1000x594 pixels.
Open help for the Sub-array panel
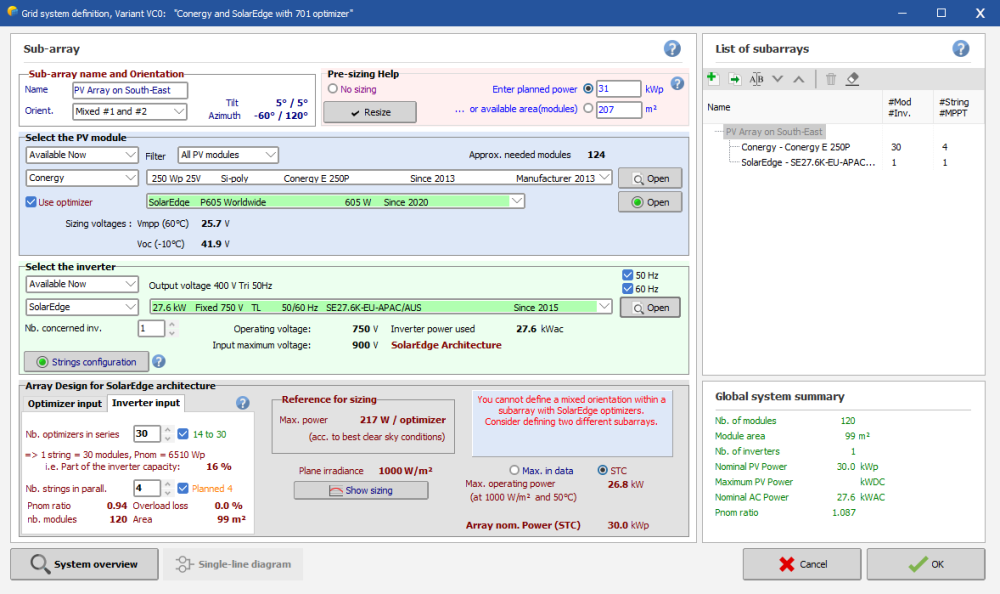click(672, 49)
